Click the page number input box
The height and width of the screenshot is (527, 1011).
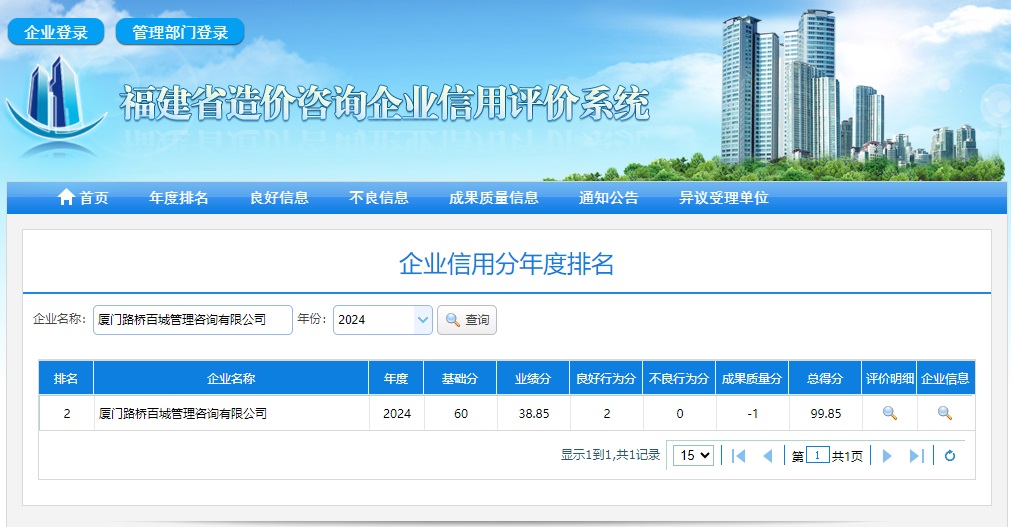pos(818,455)
